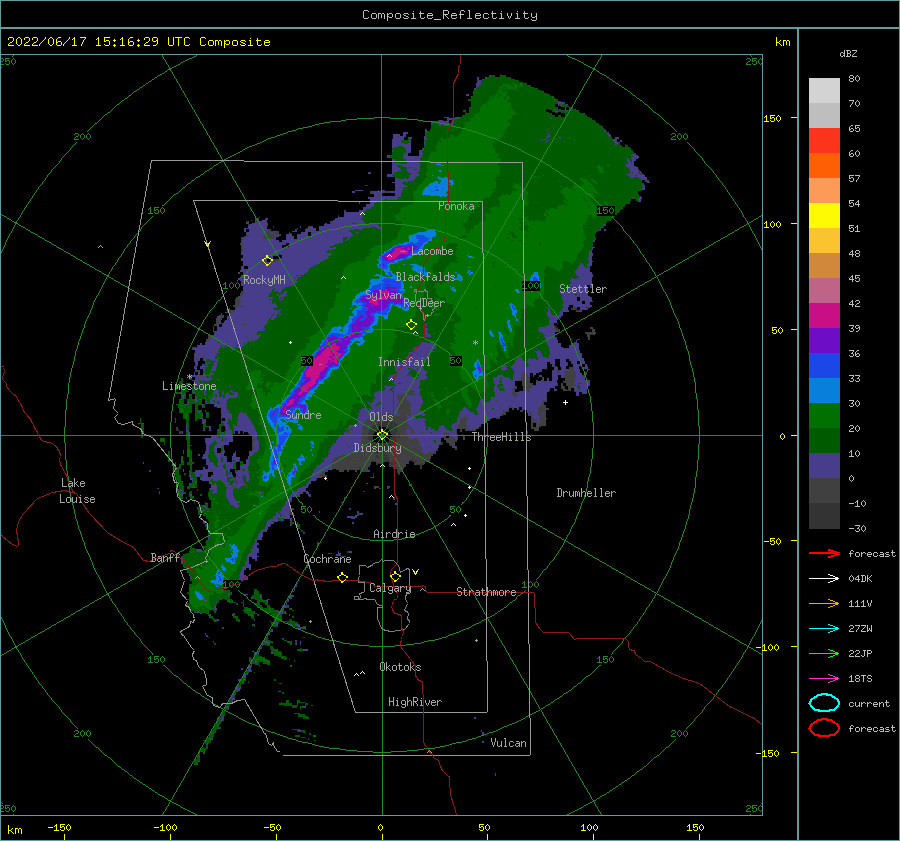Click the green 22JP arrow in the legend

pyautogui.click(x=824, y=653)
